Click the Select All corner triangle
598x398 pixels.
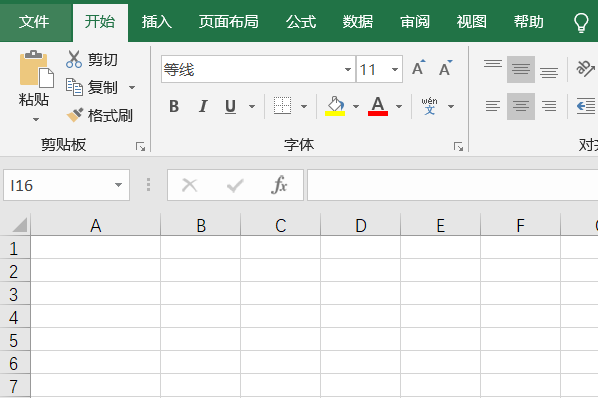click(x=19, y=225)
